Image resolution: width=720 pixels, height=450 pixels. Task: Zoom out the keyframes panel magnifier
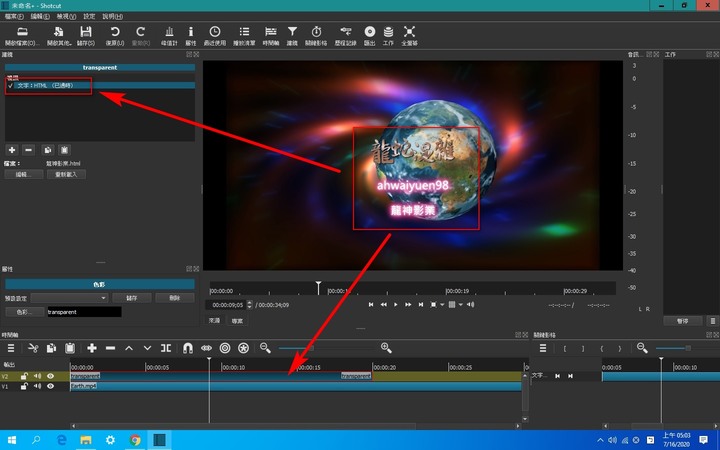pos(642,348)
